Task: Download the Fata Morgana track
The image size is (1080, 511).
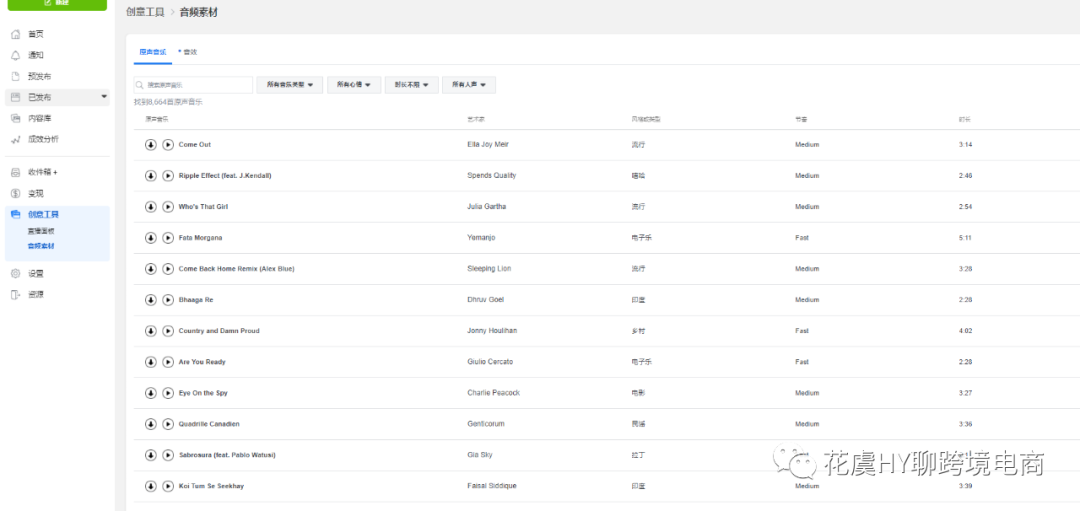Action: pos(151,238)
